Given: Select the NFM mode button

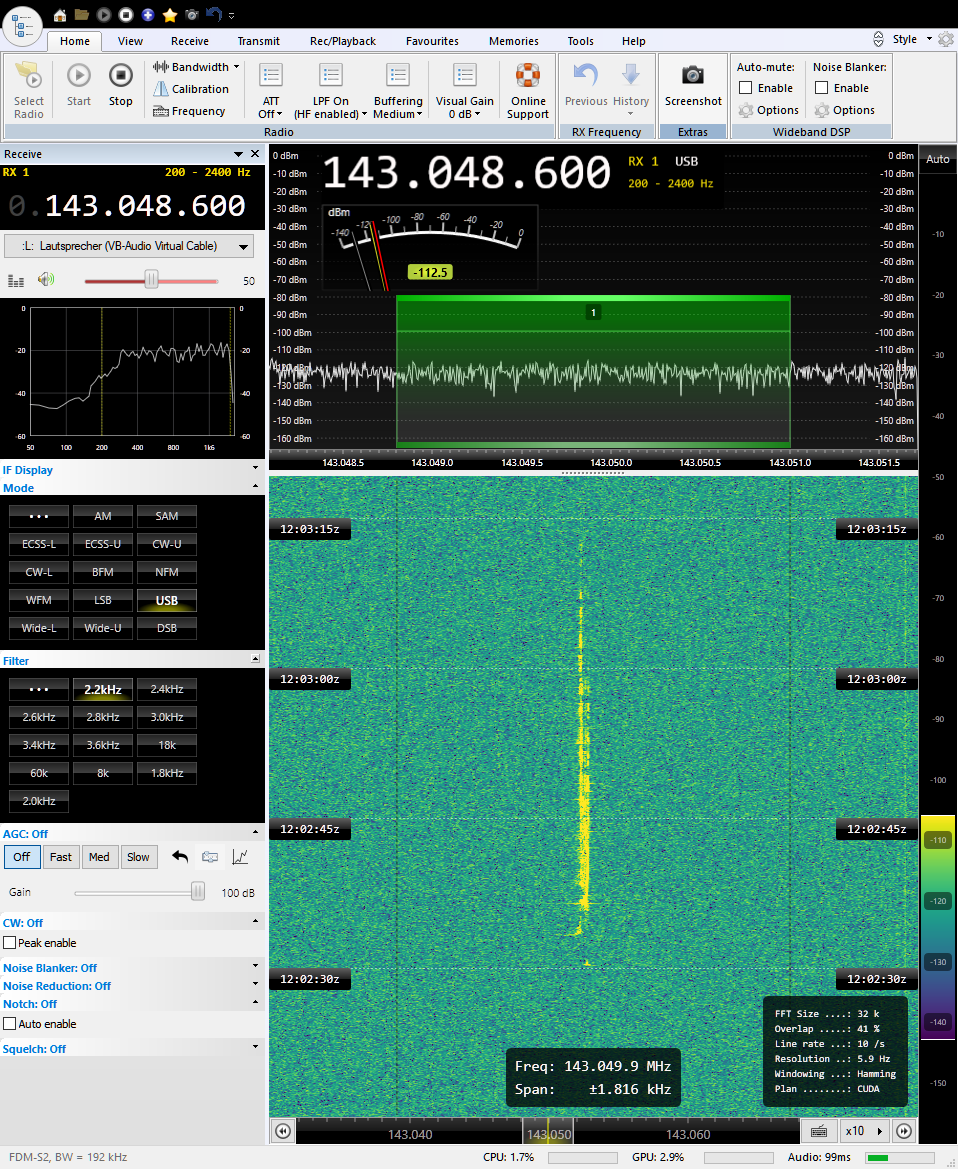Looking at the screenshot, I should [166, 573].
